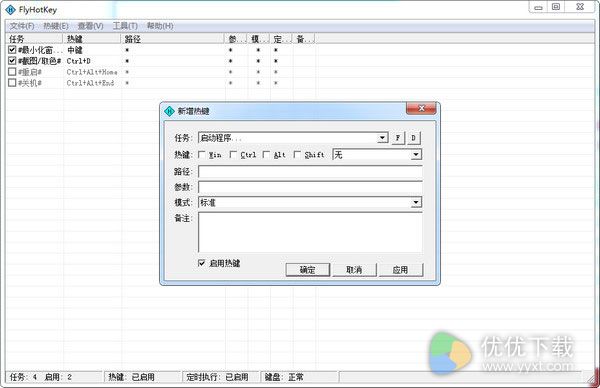Select the Ctrl+D hotkey cell

79,61
